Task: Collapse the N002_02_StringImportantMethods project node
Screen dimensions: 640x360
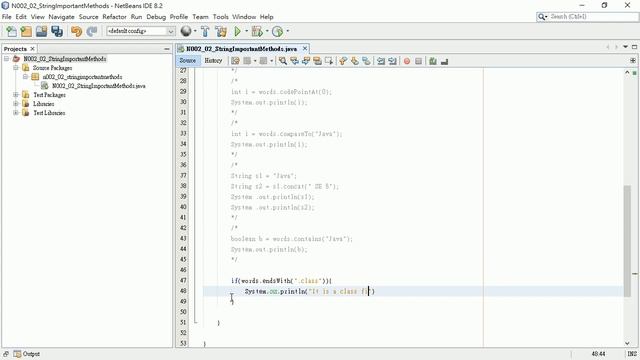Action: [7, 59]
